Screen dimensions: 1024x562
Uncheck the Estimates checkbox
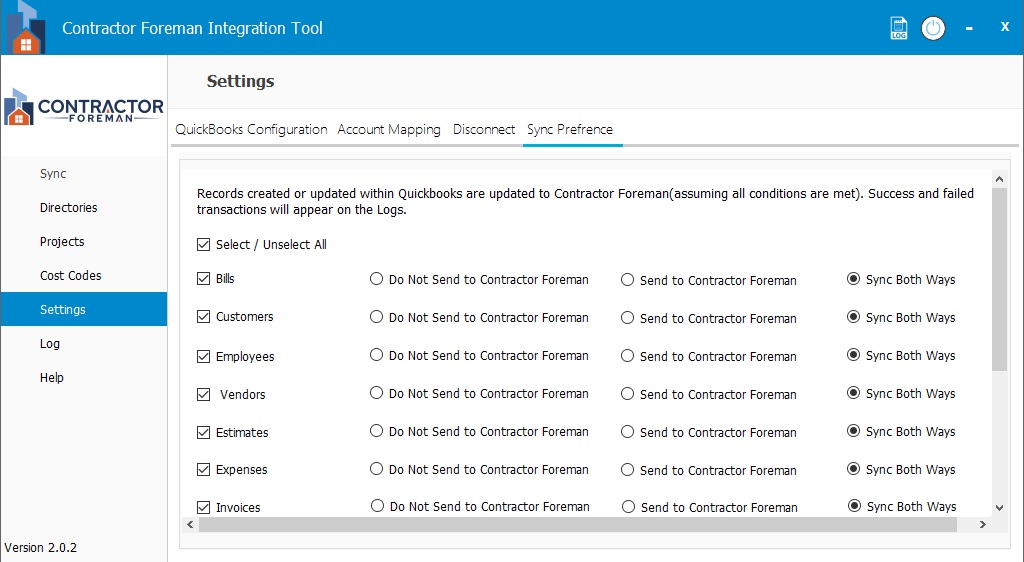(204, 432)
